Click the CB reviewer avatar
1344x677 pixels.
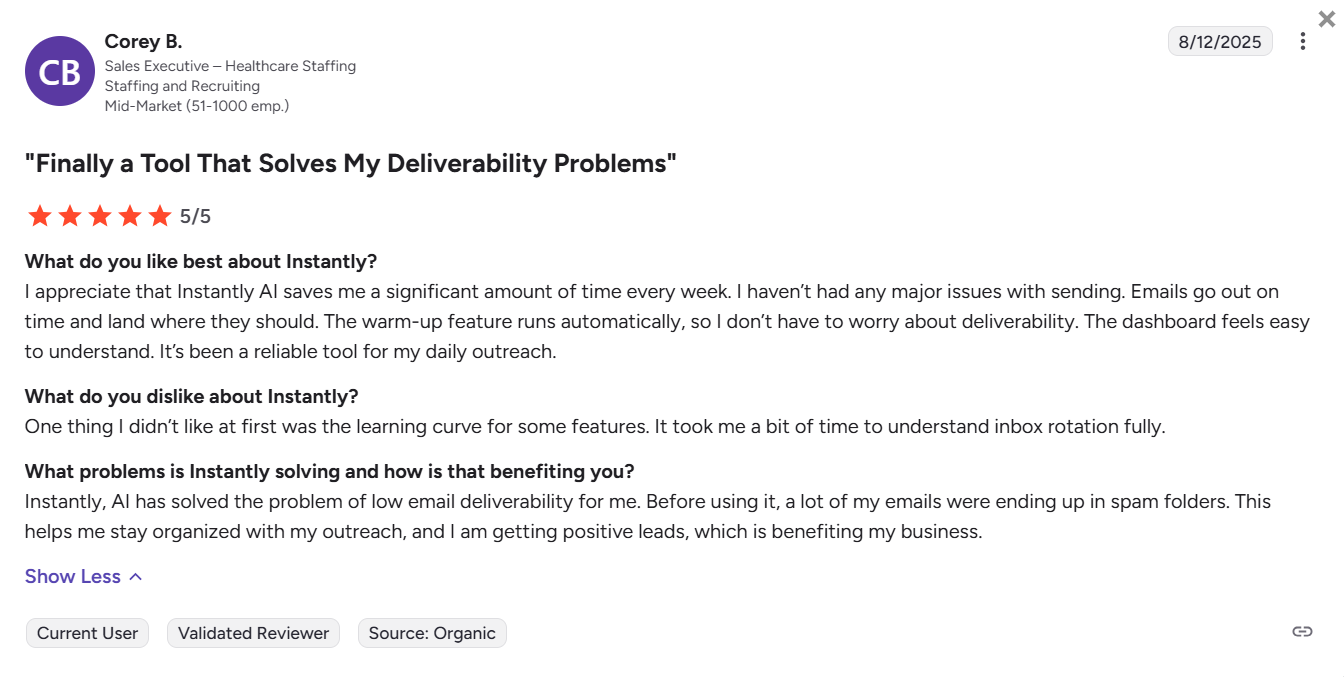(60, 71)
